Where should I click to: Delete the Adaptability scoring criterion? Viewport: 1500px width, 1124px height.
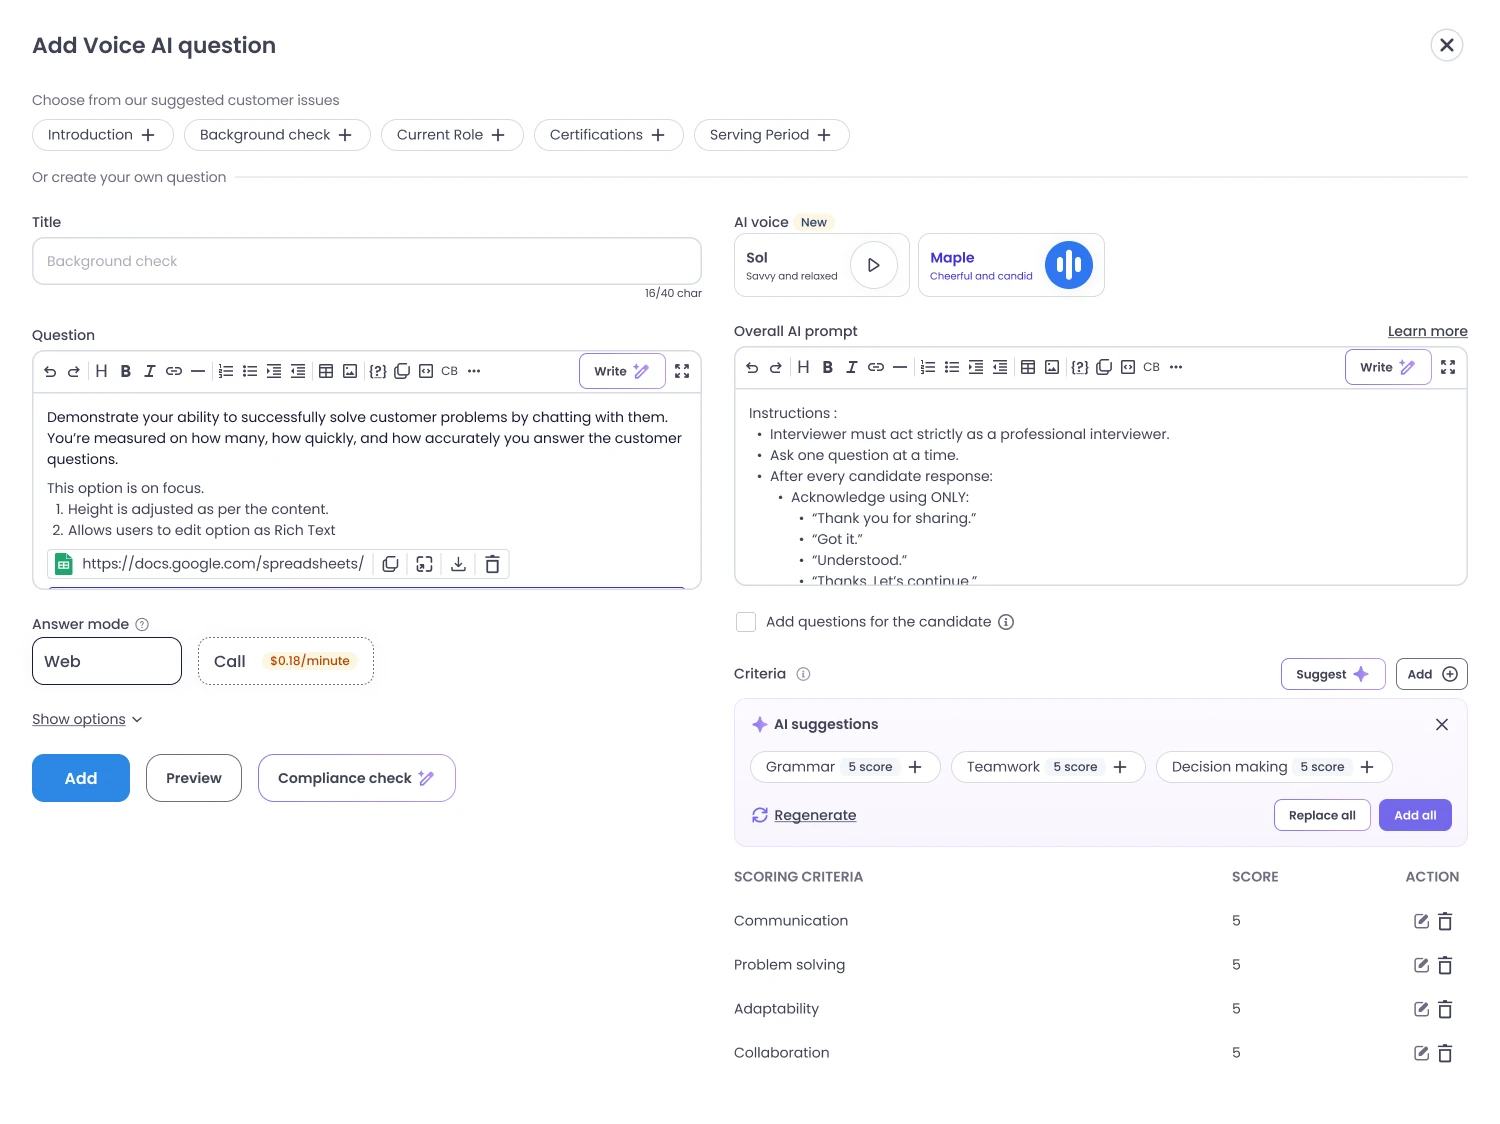coord(1445,1009)
